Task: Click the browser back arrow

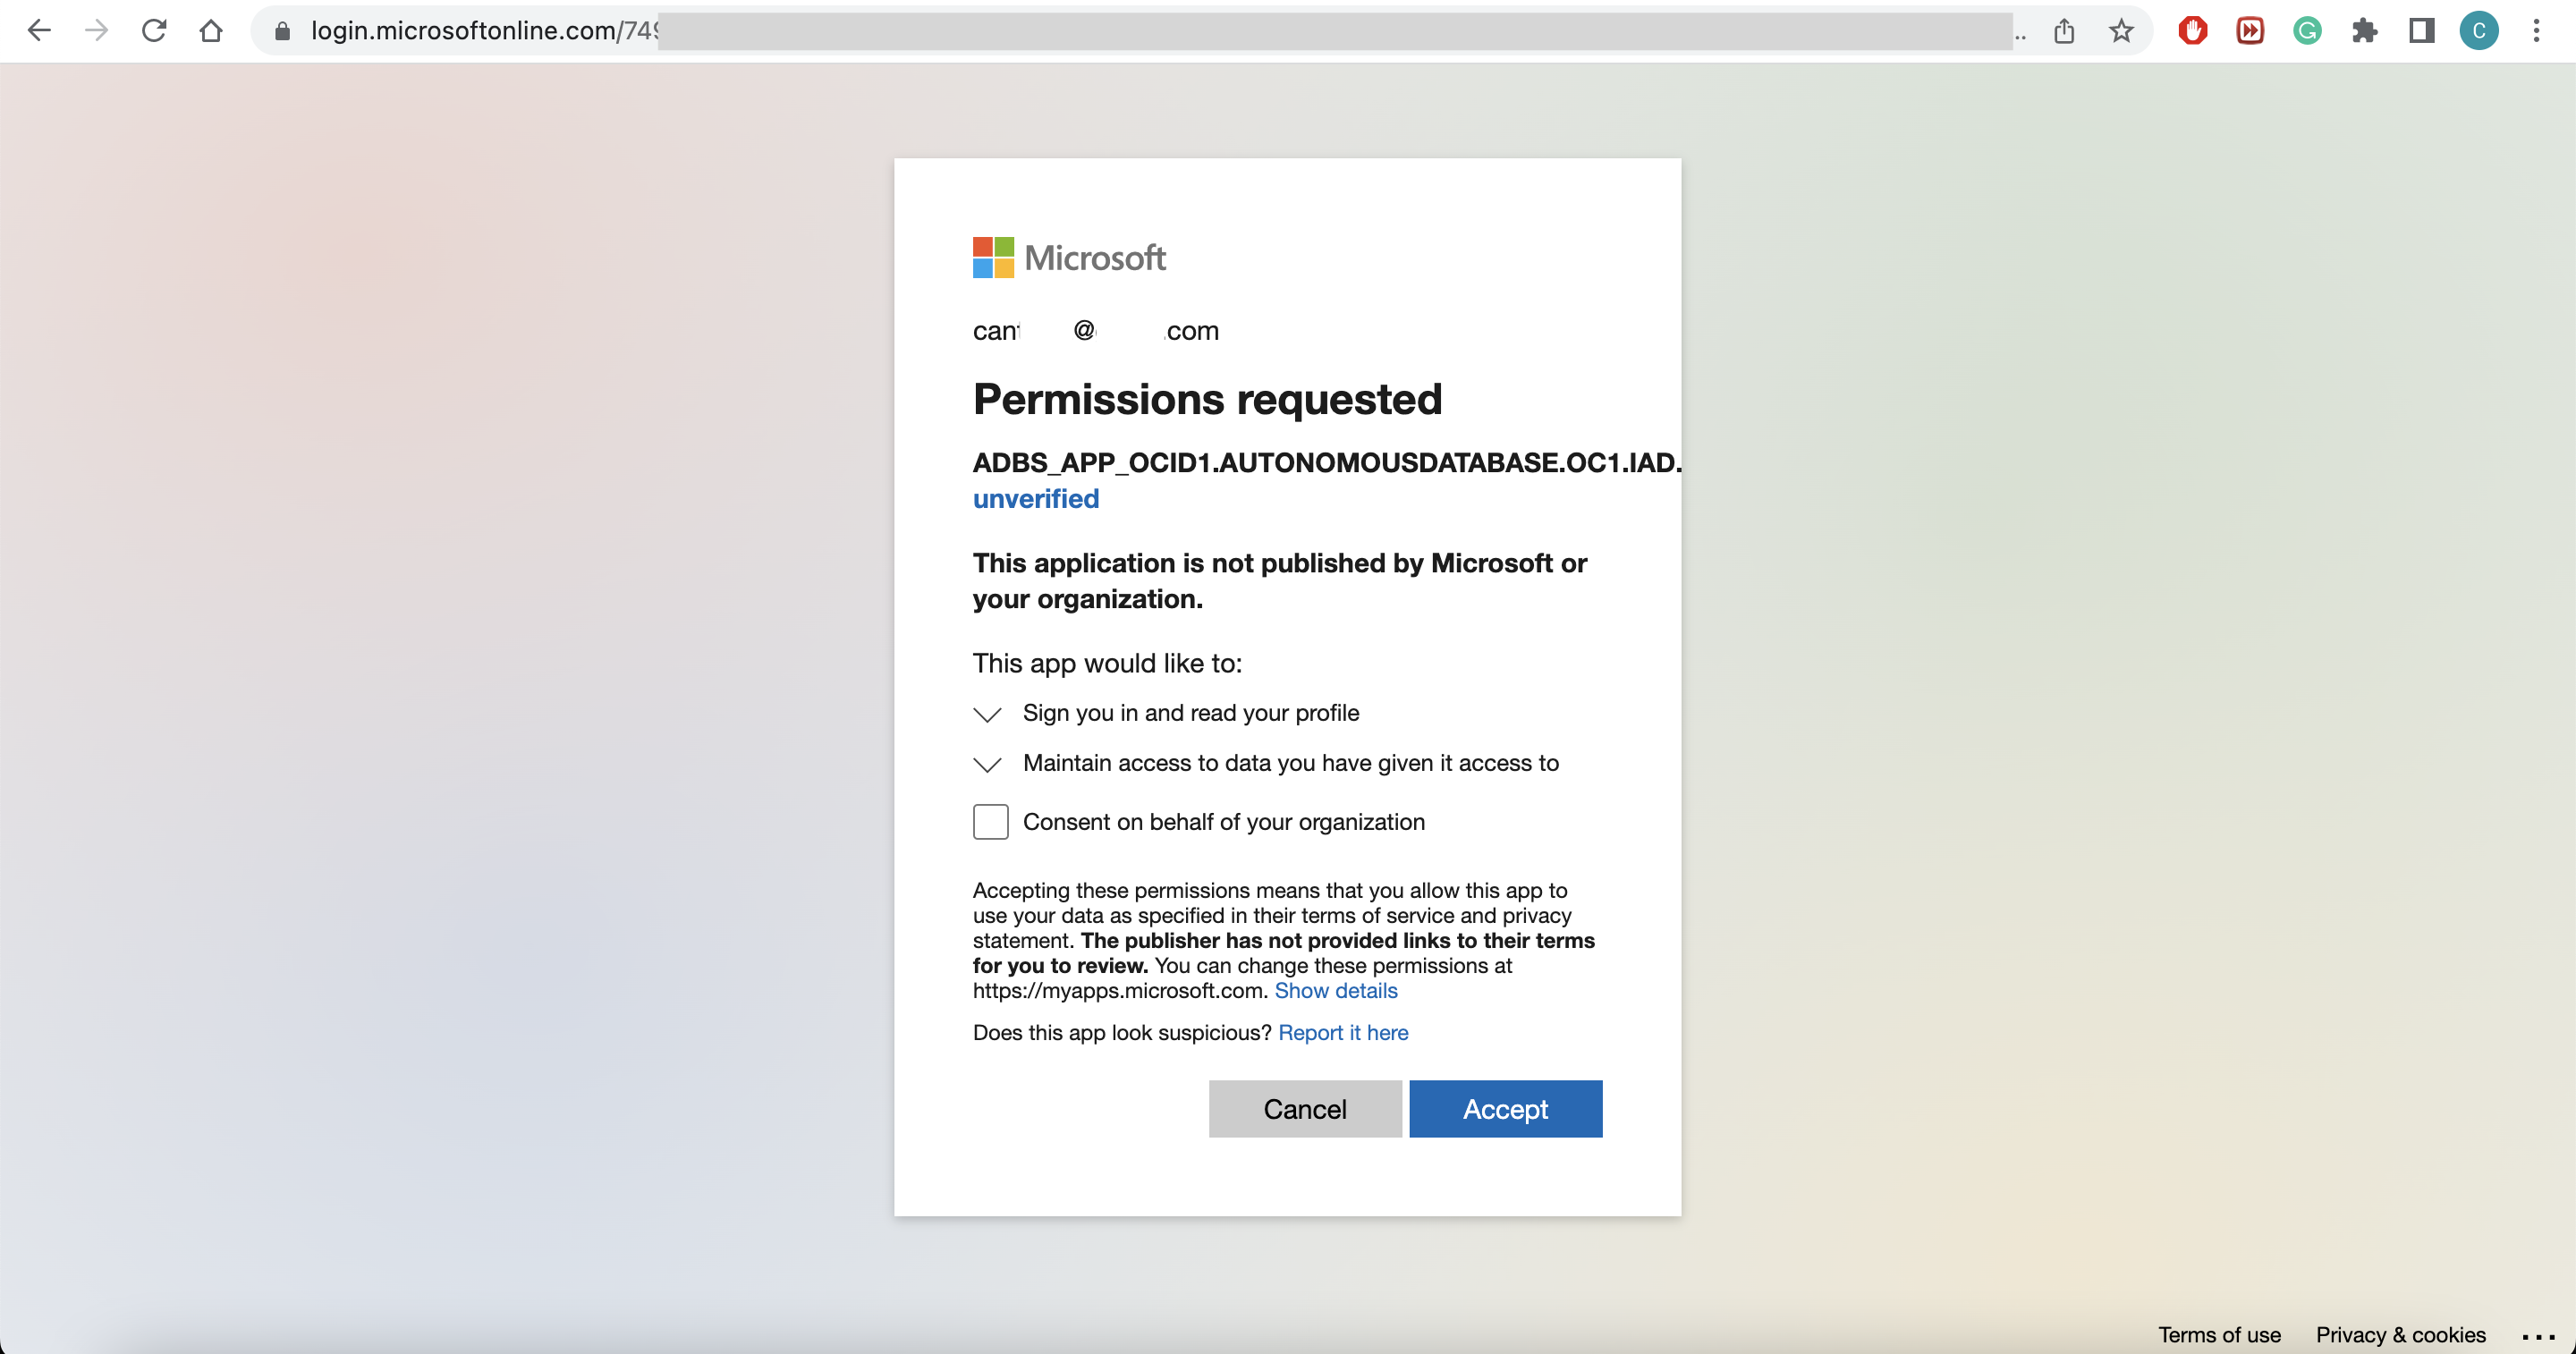Action: (x=39, y=31)
